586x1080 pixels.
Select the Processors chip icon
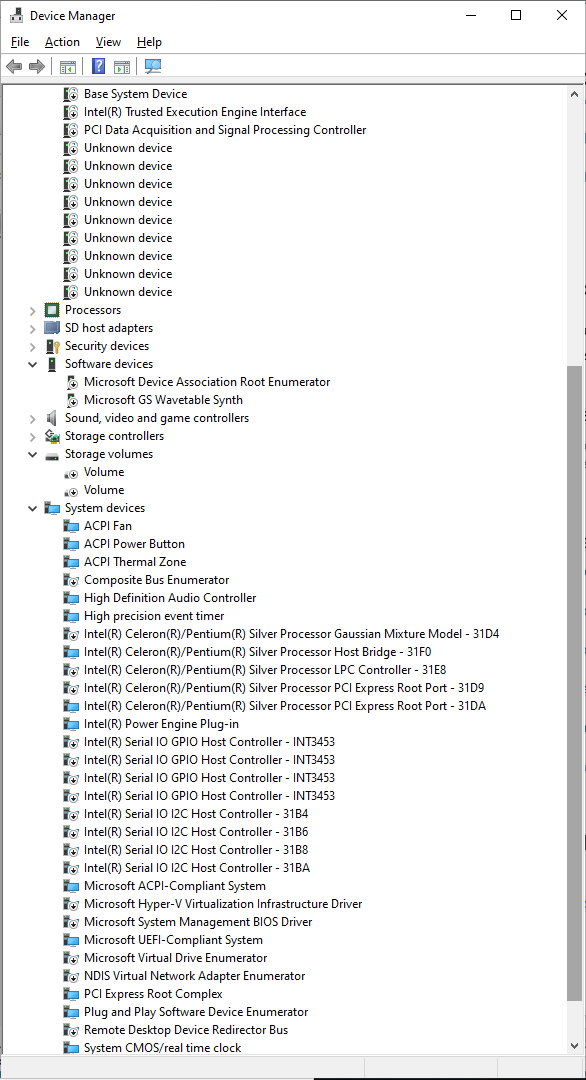pos(52,310)
